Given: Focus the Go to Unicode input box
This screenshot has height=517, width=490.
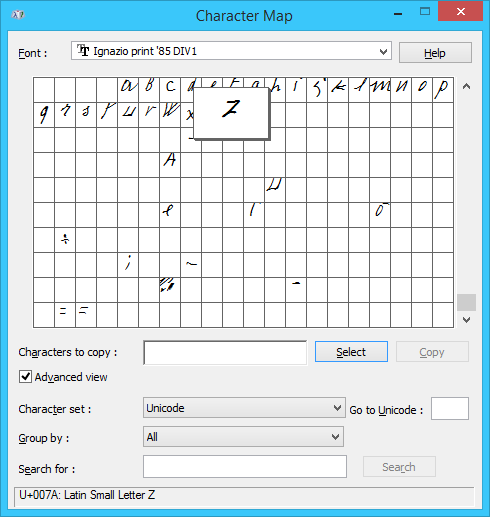Looking at the screenshot, I should [450, 408].
